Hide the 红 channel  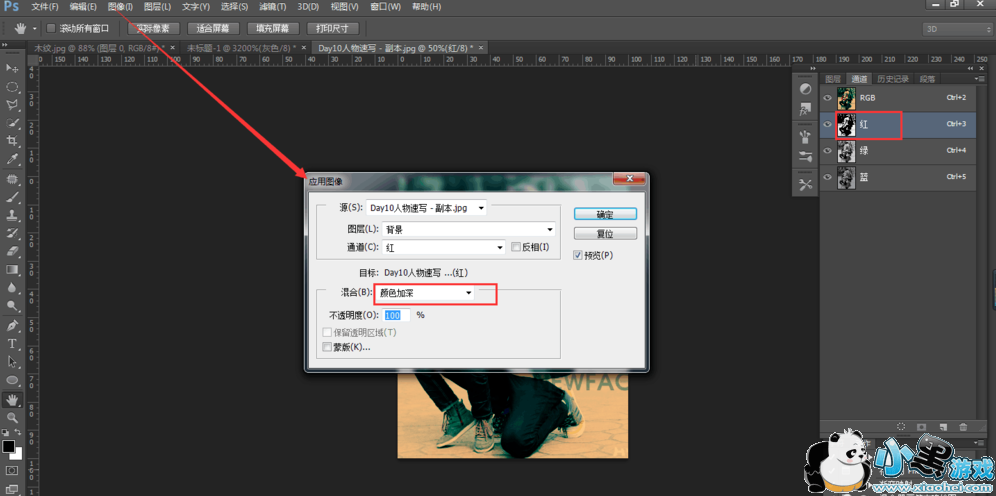pyautogui.click(x=827, y=124)
